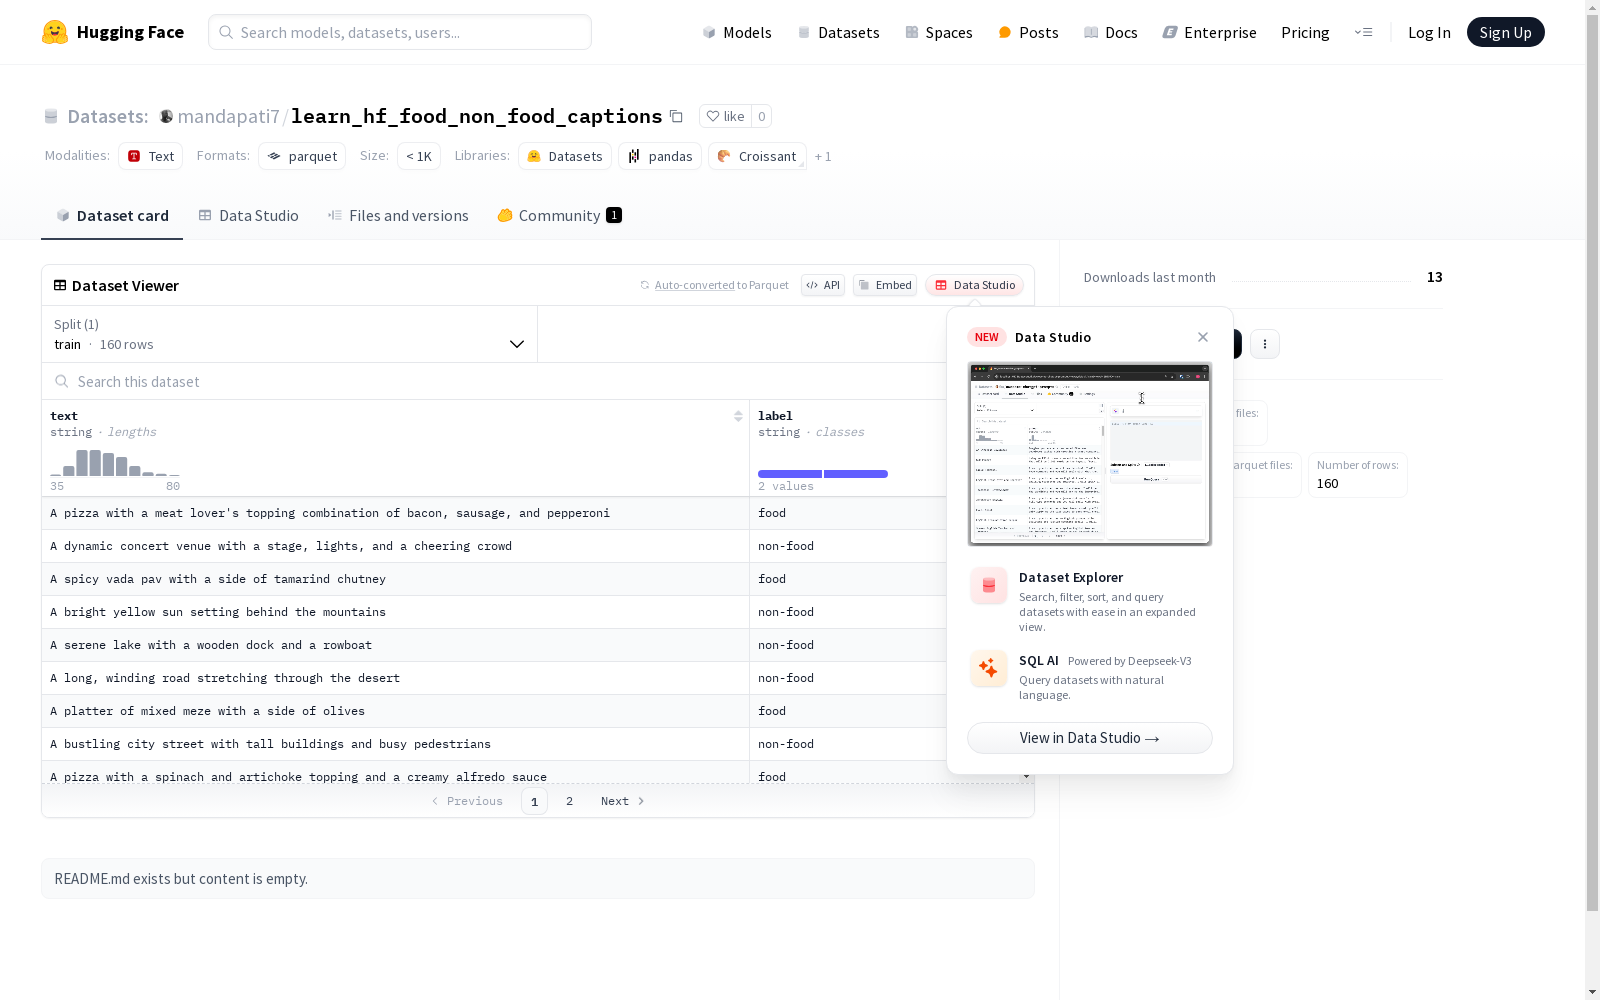Select the 'A pizza with a meat lover's' cell
The width and height of the screenshot is (1600, 1000).
click(395, 513)
